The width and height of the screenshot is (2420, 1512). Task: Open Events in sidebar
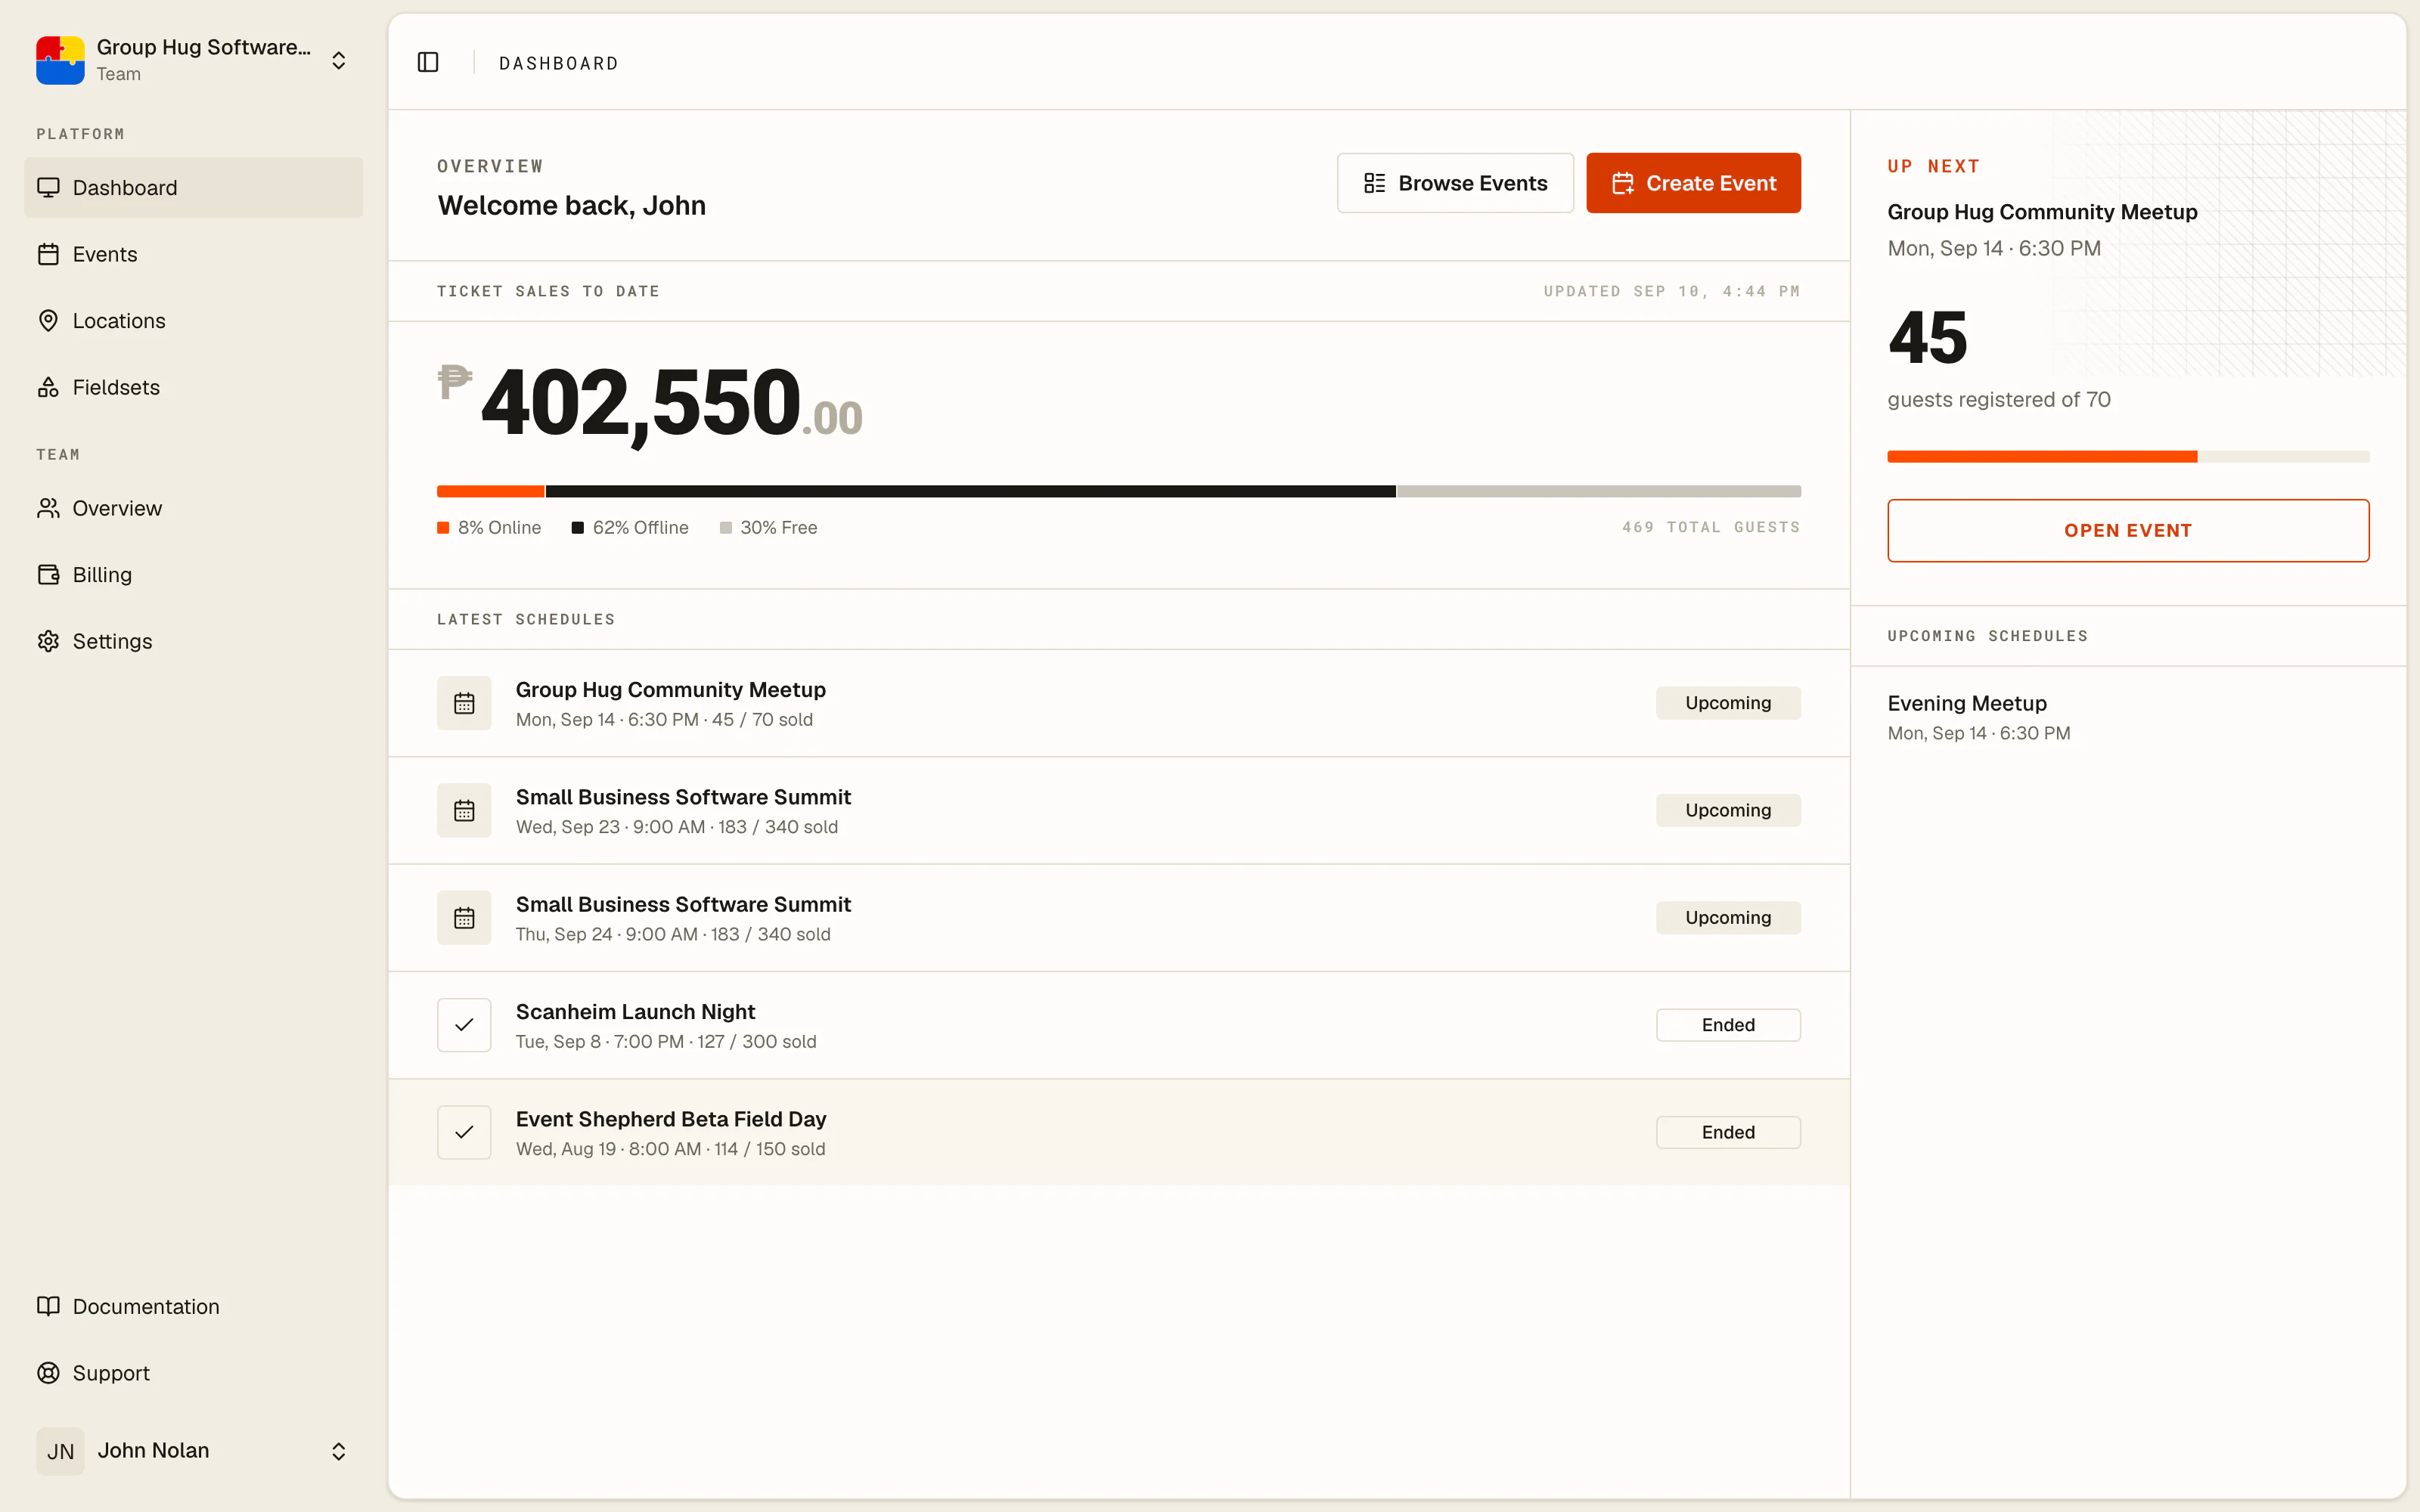(x=193, y=254)
